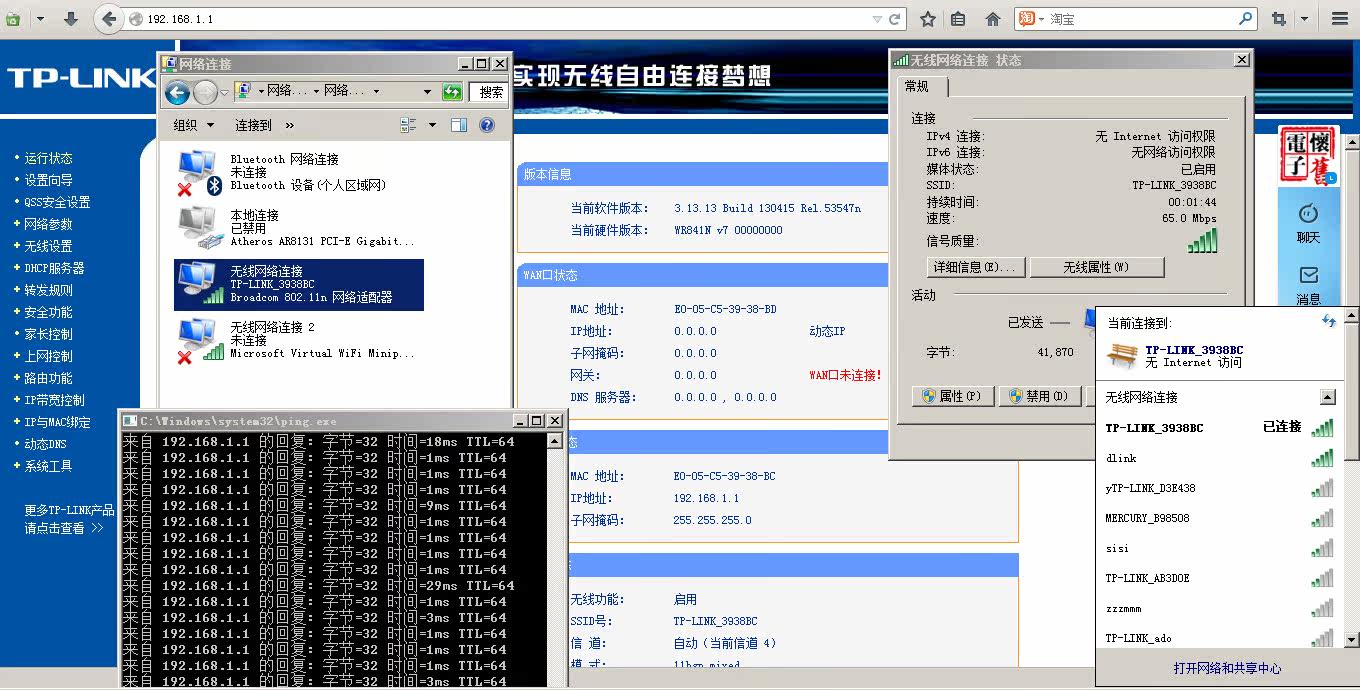
Task: Open 运行状态 in the router menu
Action: (48, 158)
